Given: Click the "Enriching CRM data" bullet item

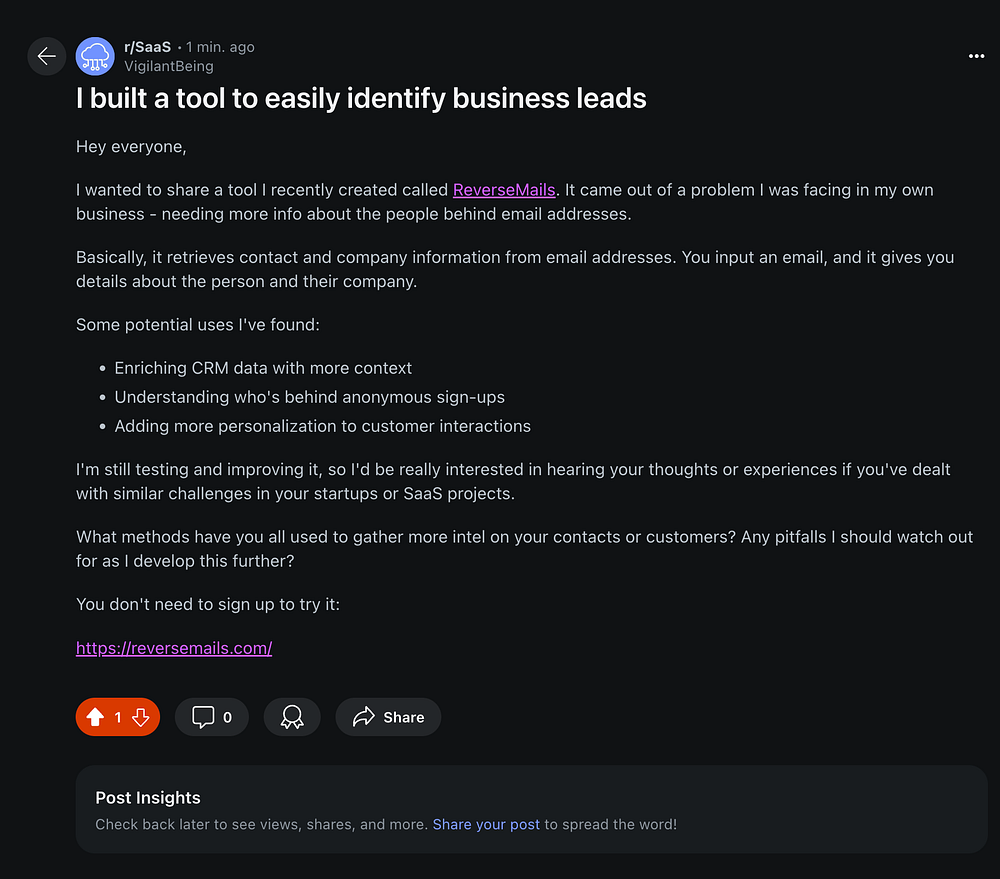Looking at the screenshot, I should [x=263, y=368].
